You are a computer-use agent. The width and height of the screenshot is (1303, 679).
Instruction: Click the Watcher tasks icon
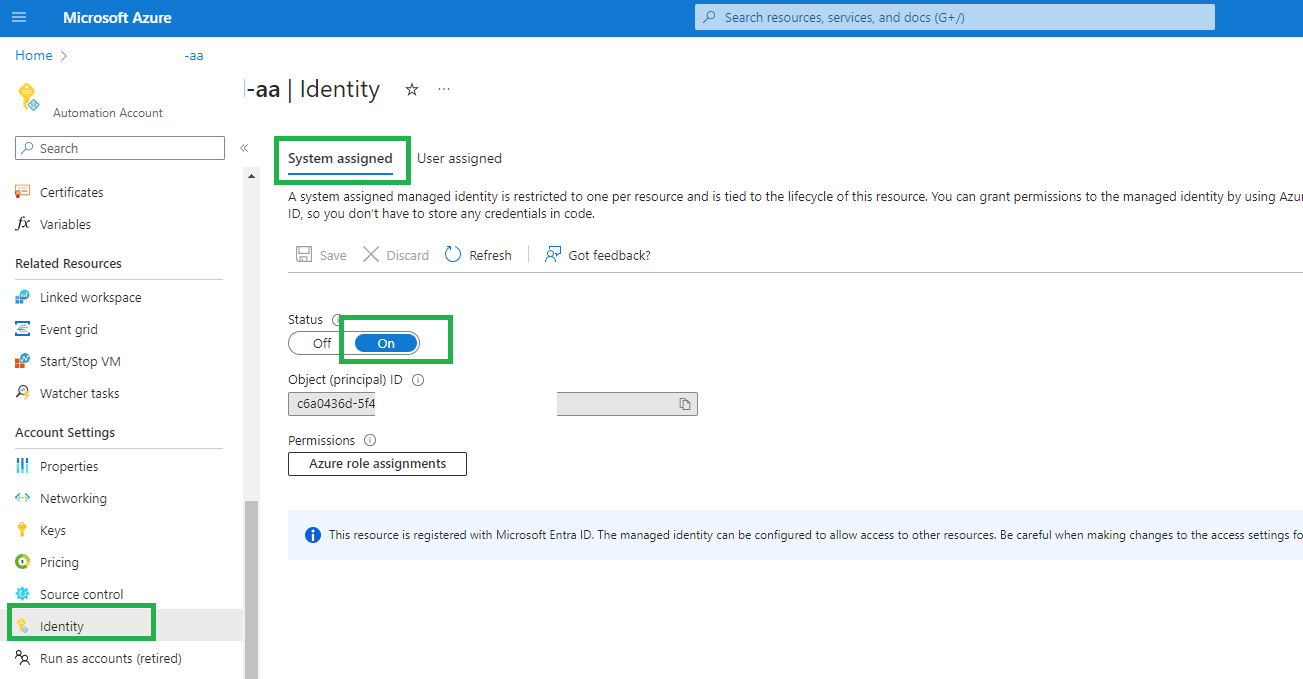23,393
